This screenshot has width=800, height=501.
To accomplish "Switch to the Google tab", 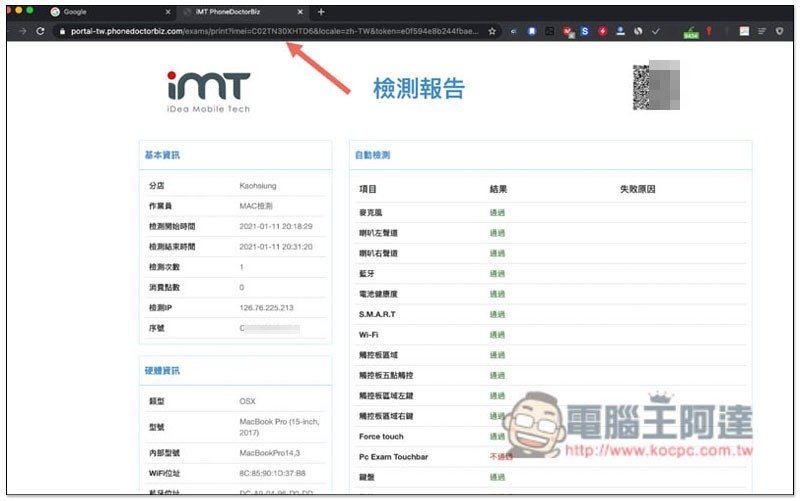I will [100, 12].
